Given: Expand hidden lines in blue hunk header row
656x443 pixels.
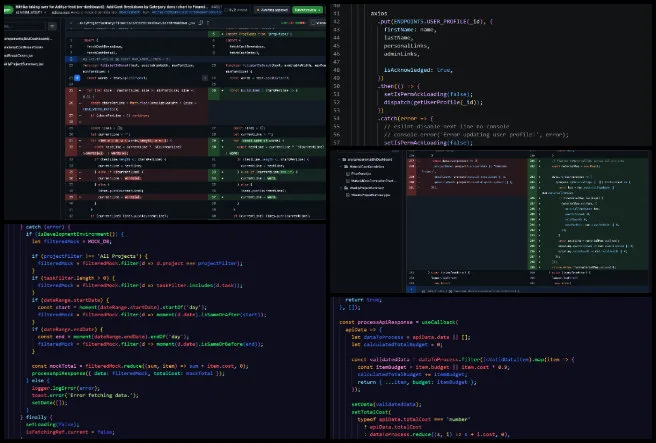Looking at the screenshot, I should [71, 59].
